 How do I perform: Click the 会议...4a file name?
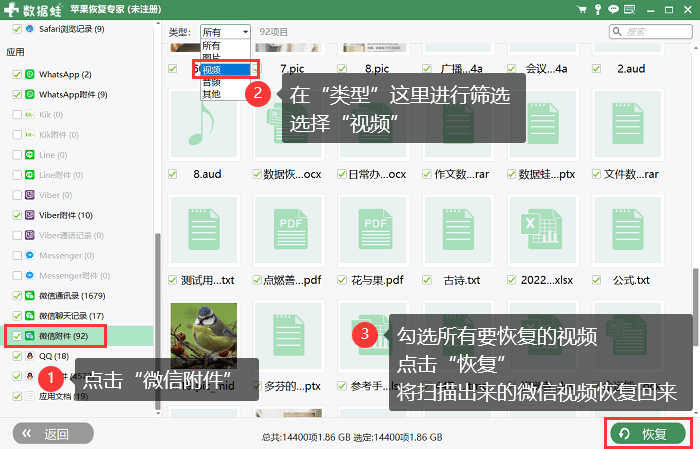click(x=546, y=69)
